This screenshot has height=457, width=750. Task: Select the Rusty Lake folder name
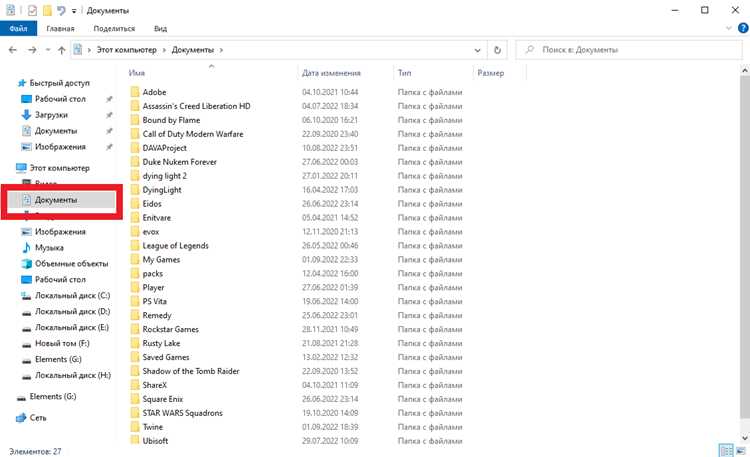click(x=161, y=343)
